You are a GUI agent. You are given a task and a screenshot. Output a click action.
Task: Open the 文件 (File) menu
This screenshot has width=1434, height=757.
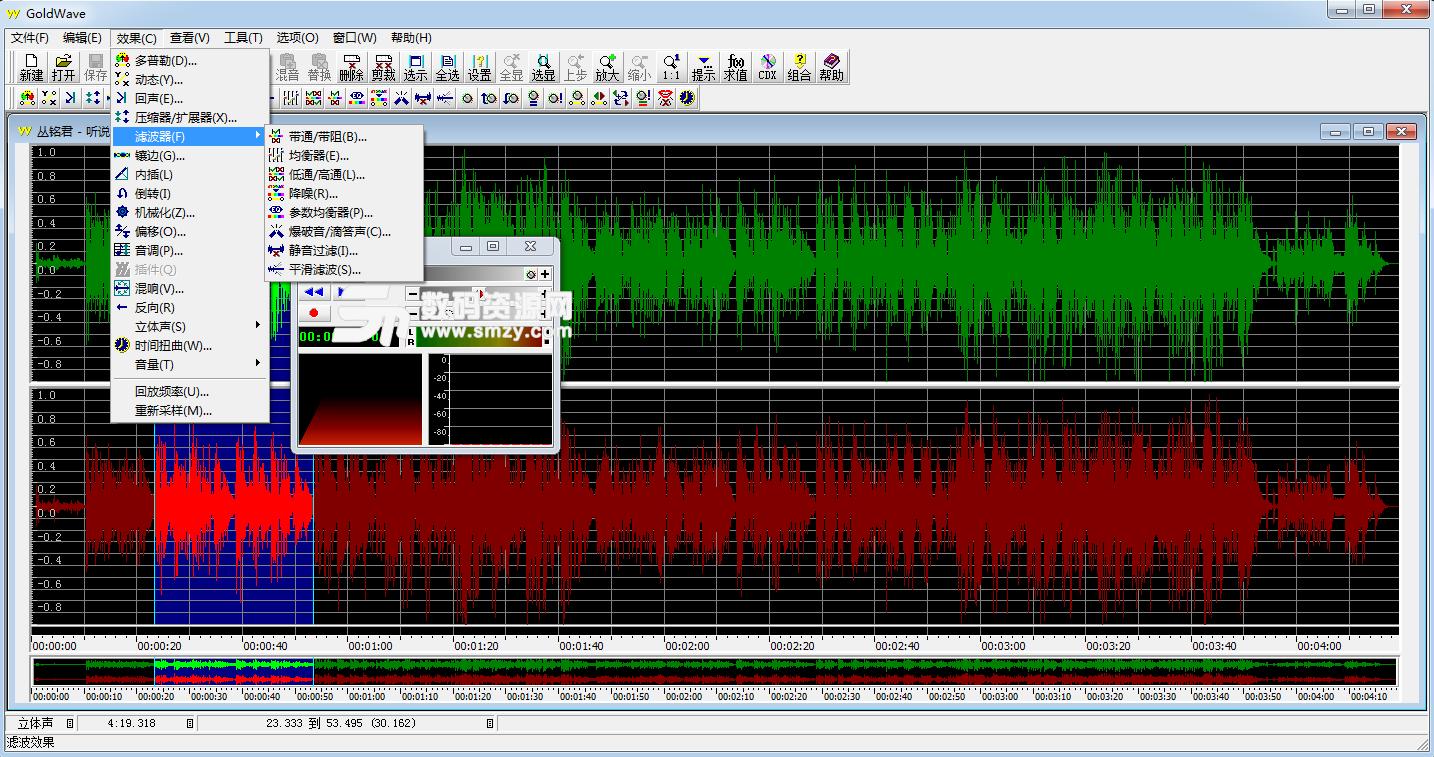[29, 38]
